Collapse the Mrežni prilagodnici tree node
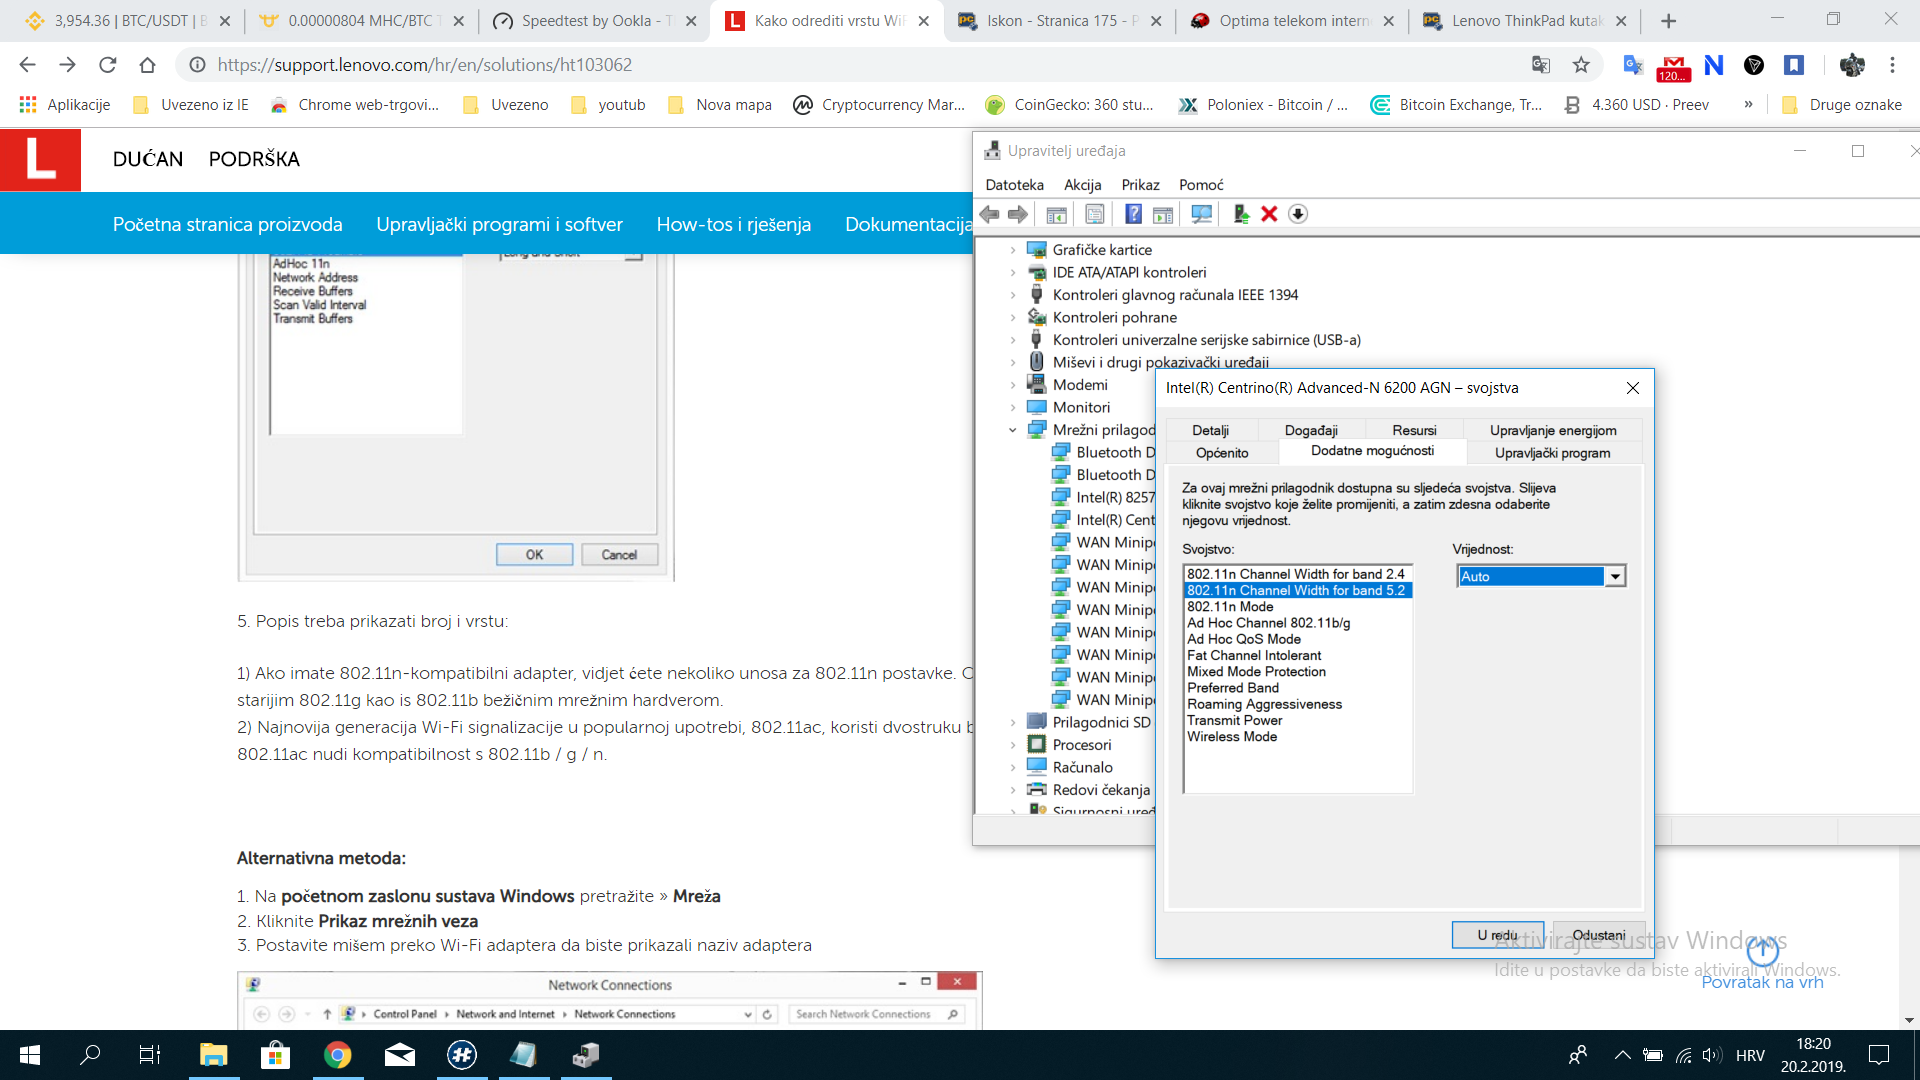 (1013, 430)
